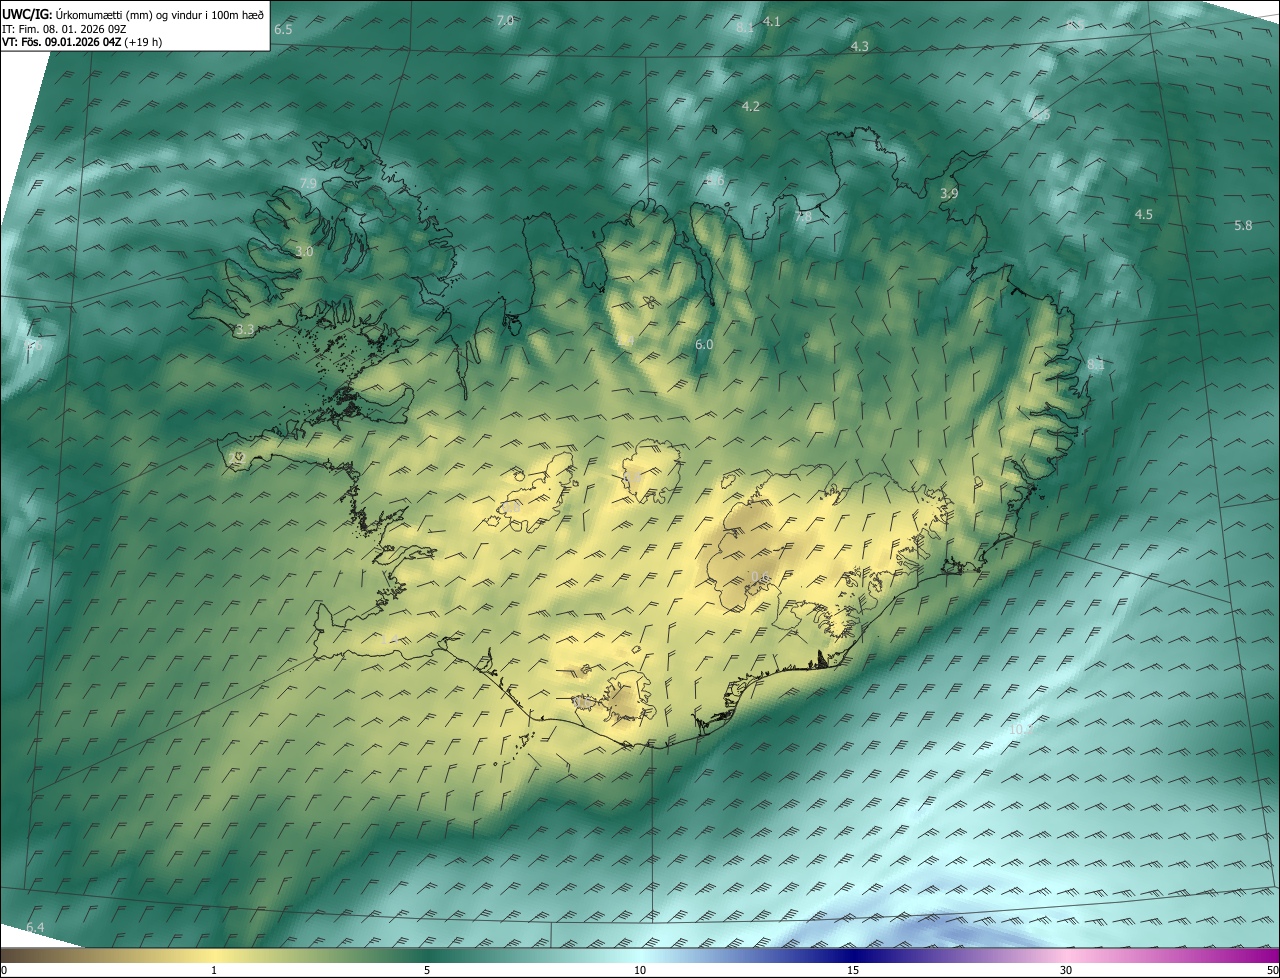Select the colorbar tick label "30"
This screenshot has width=1280, height=978.
point(1066,970)
